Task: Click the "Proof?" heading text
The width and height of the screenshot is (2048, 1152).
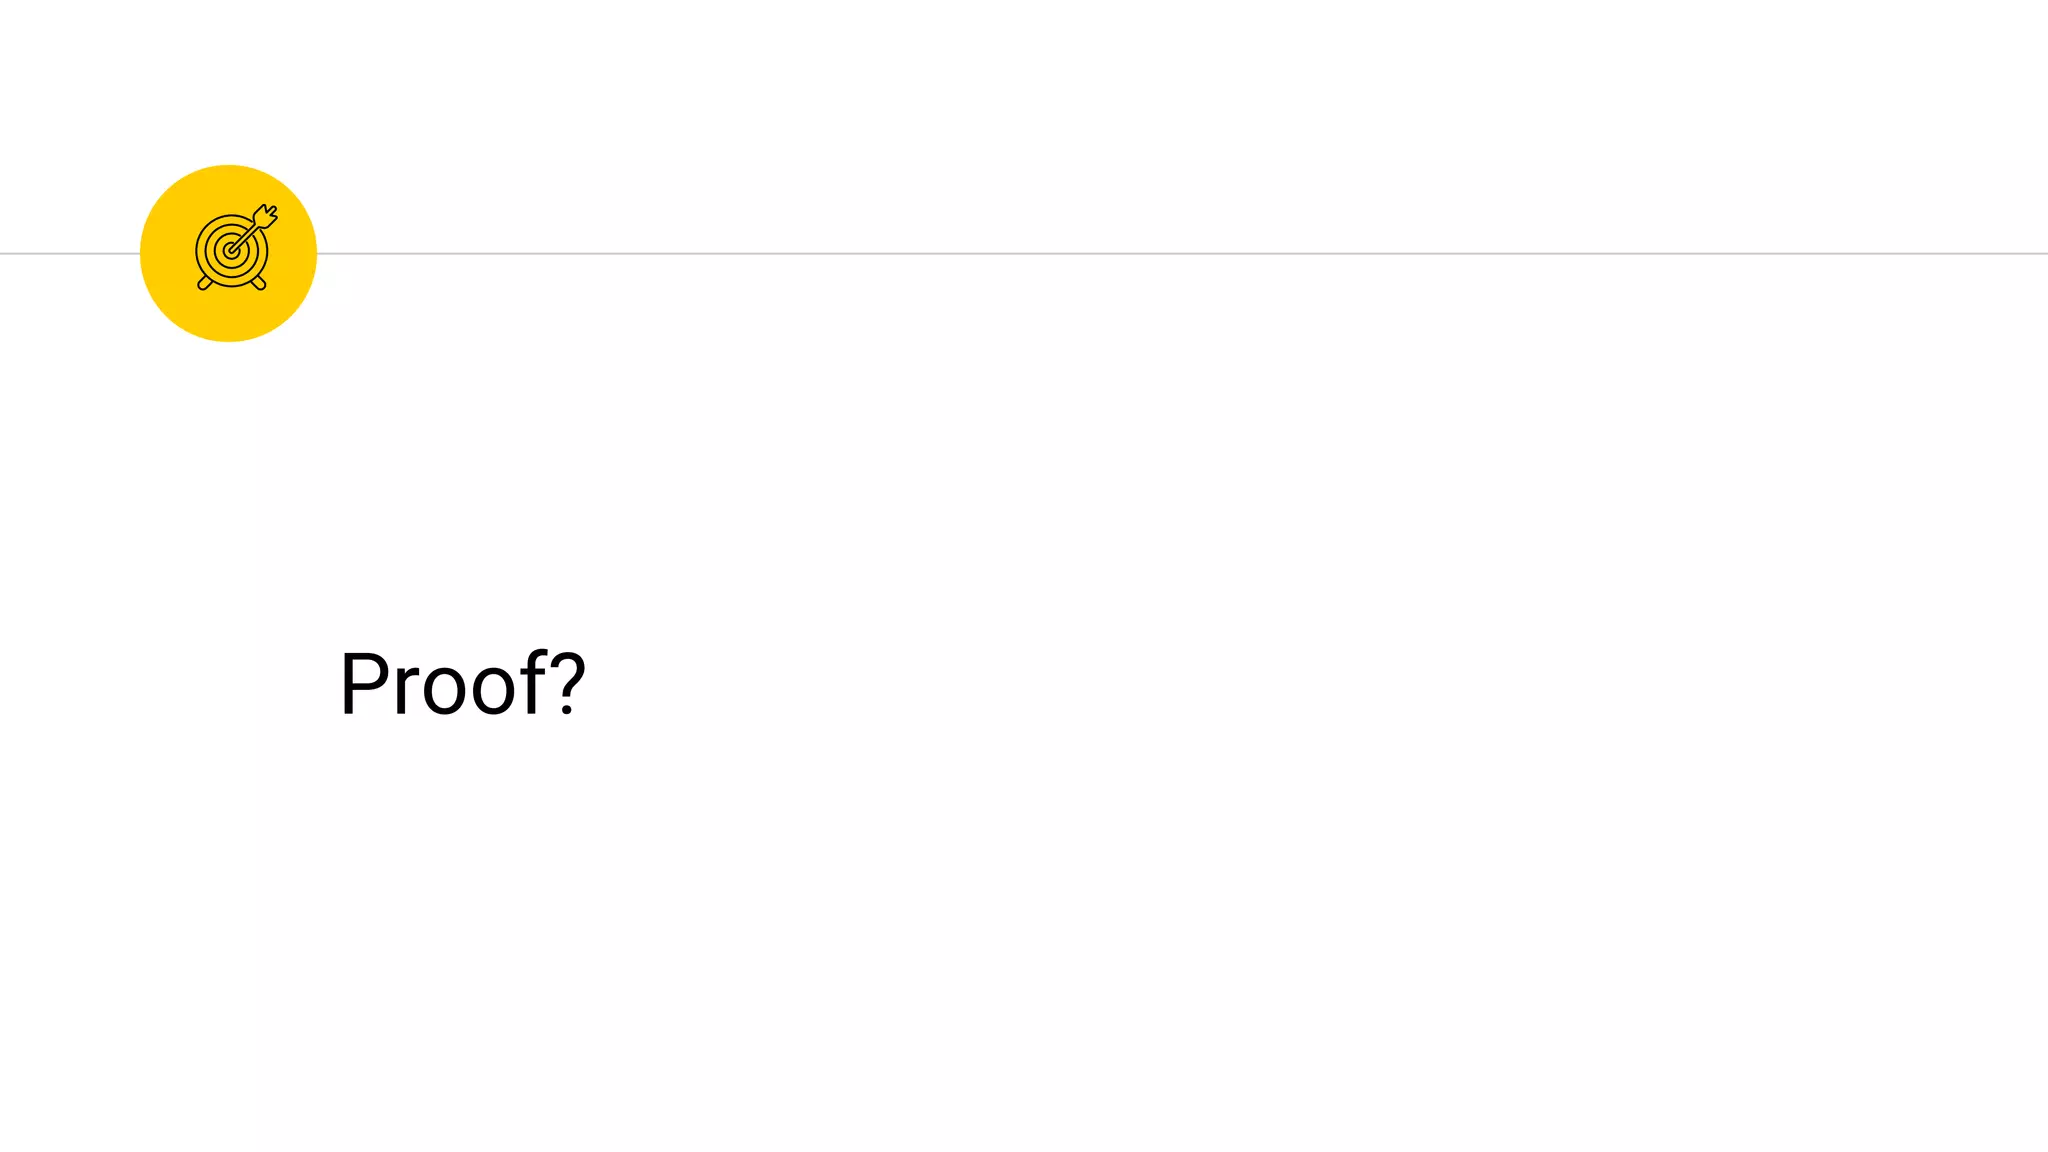Action: point(462,684)
